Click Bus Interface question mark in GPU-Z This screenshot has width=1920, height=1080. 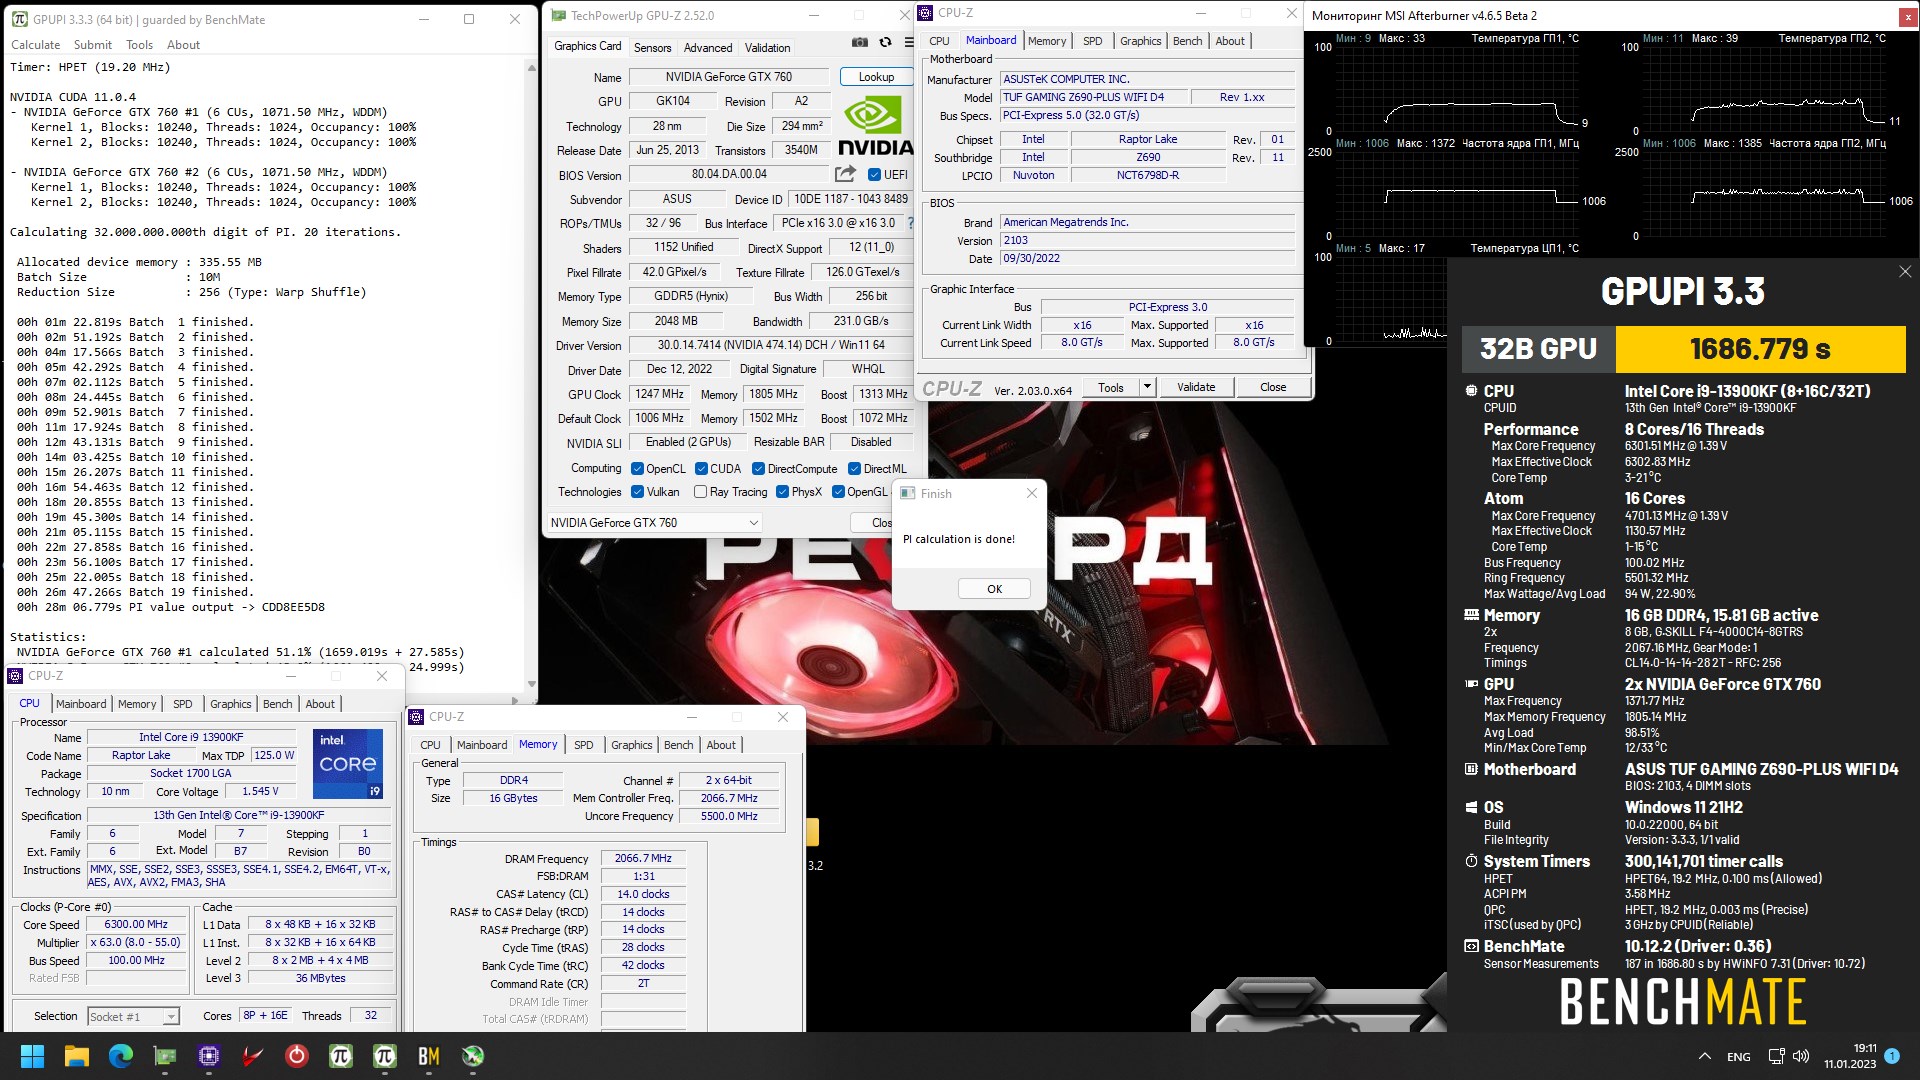(x=909, y=224)
